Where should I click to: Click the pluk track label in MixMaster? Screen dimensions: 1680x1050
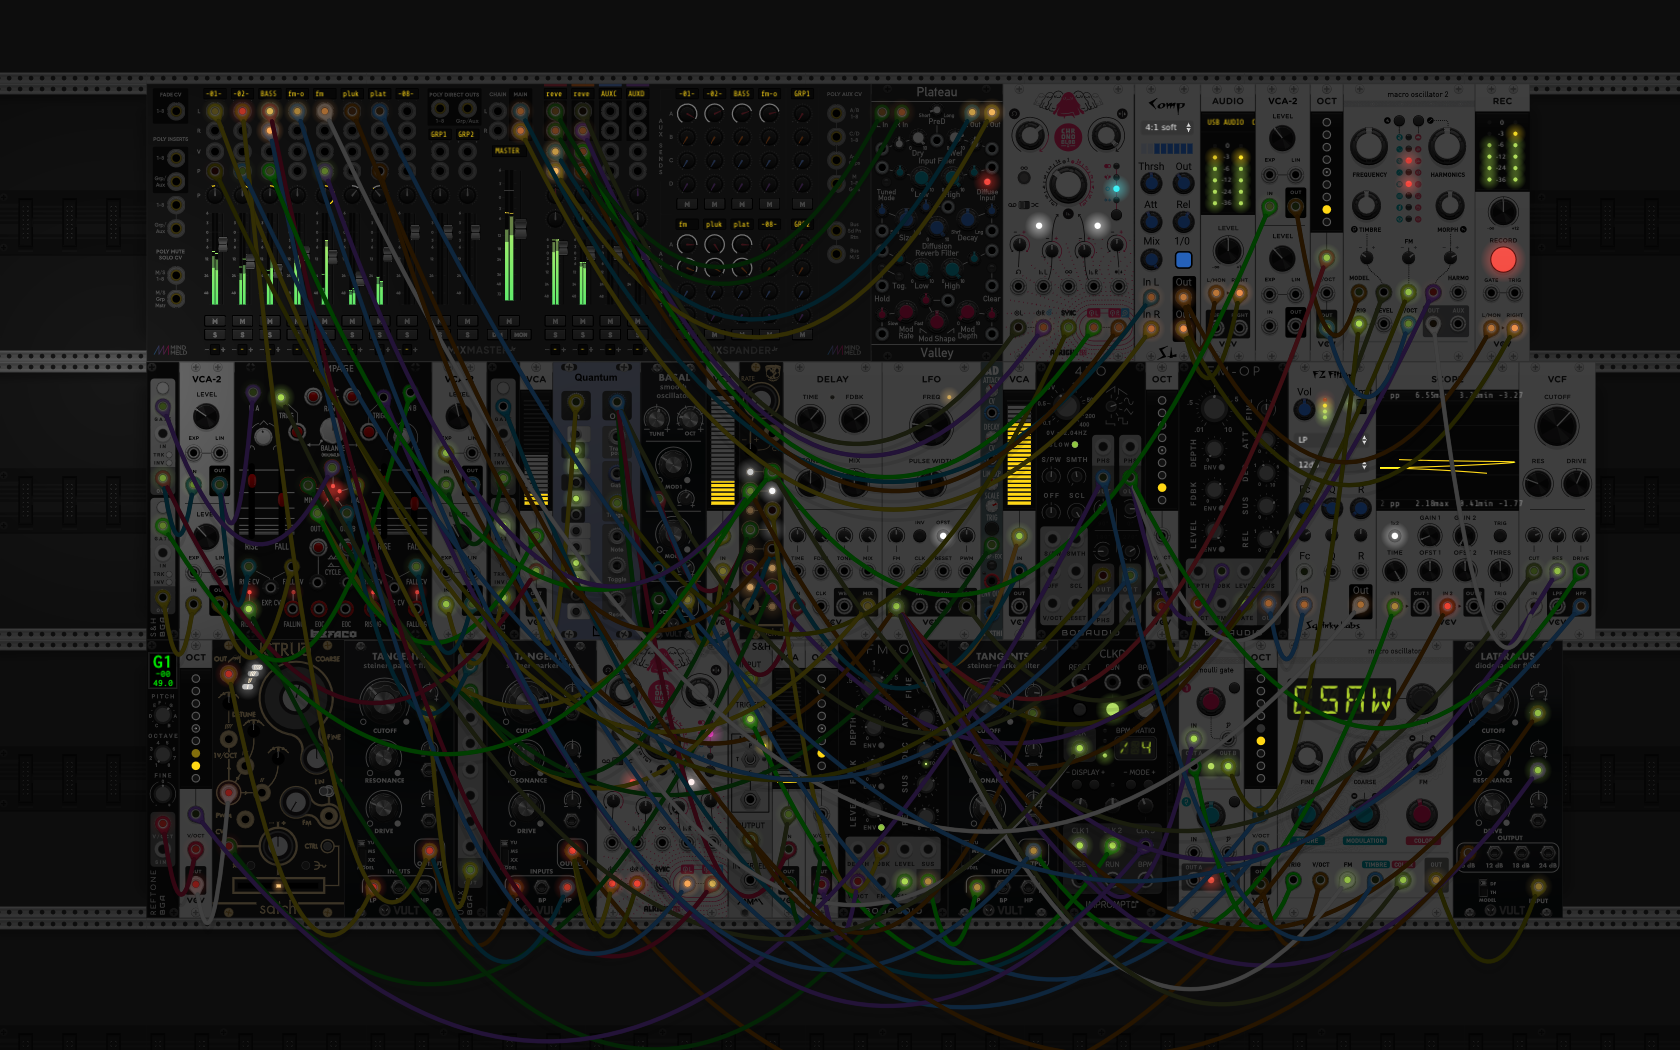(x=350, y=94)
